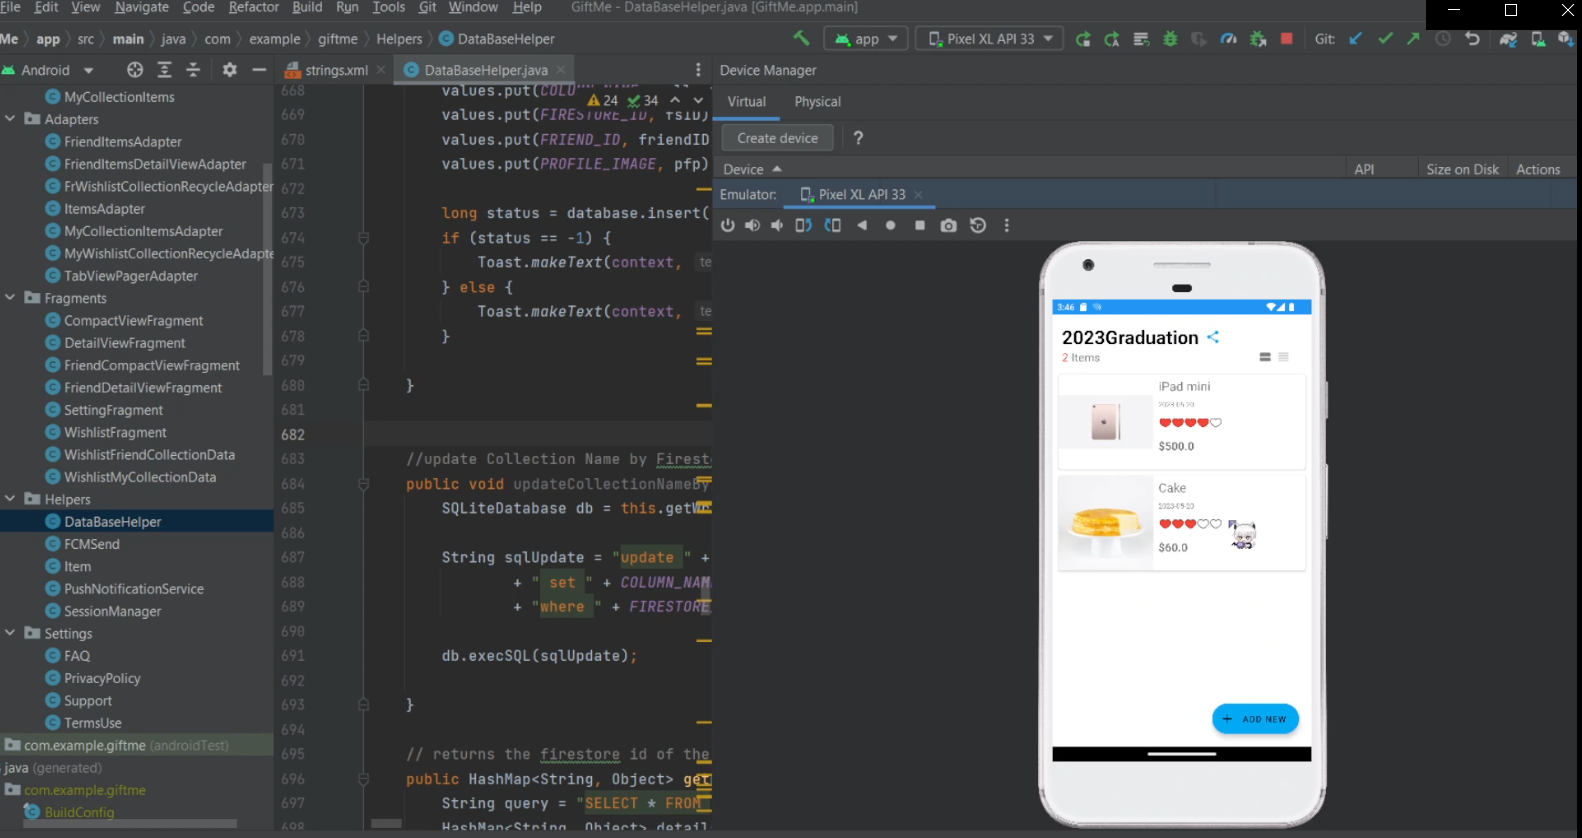The height and width of the screenshot is (838, 1582).
Task: Open the Profiler gauge icon
Action: click(1229, 39)
